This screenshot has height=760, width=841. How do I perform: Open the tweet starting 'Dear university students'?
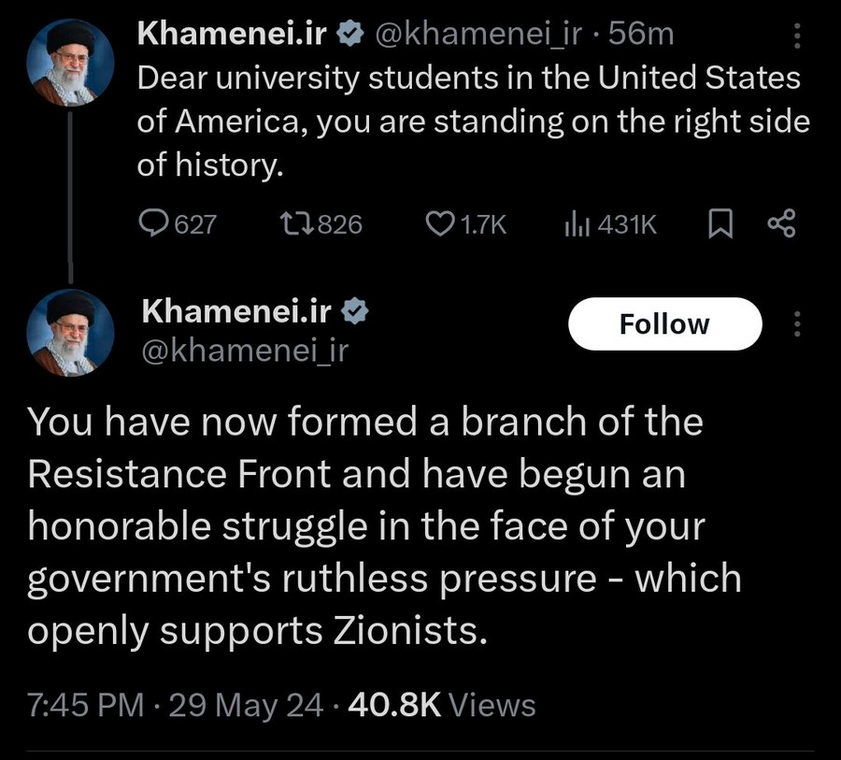click(470, 122)
